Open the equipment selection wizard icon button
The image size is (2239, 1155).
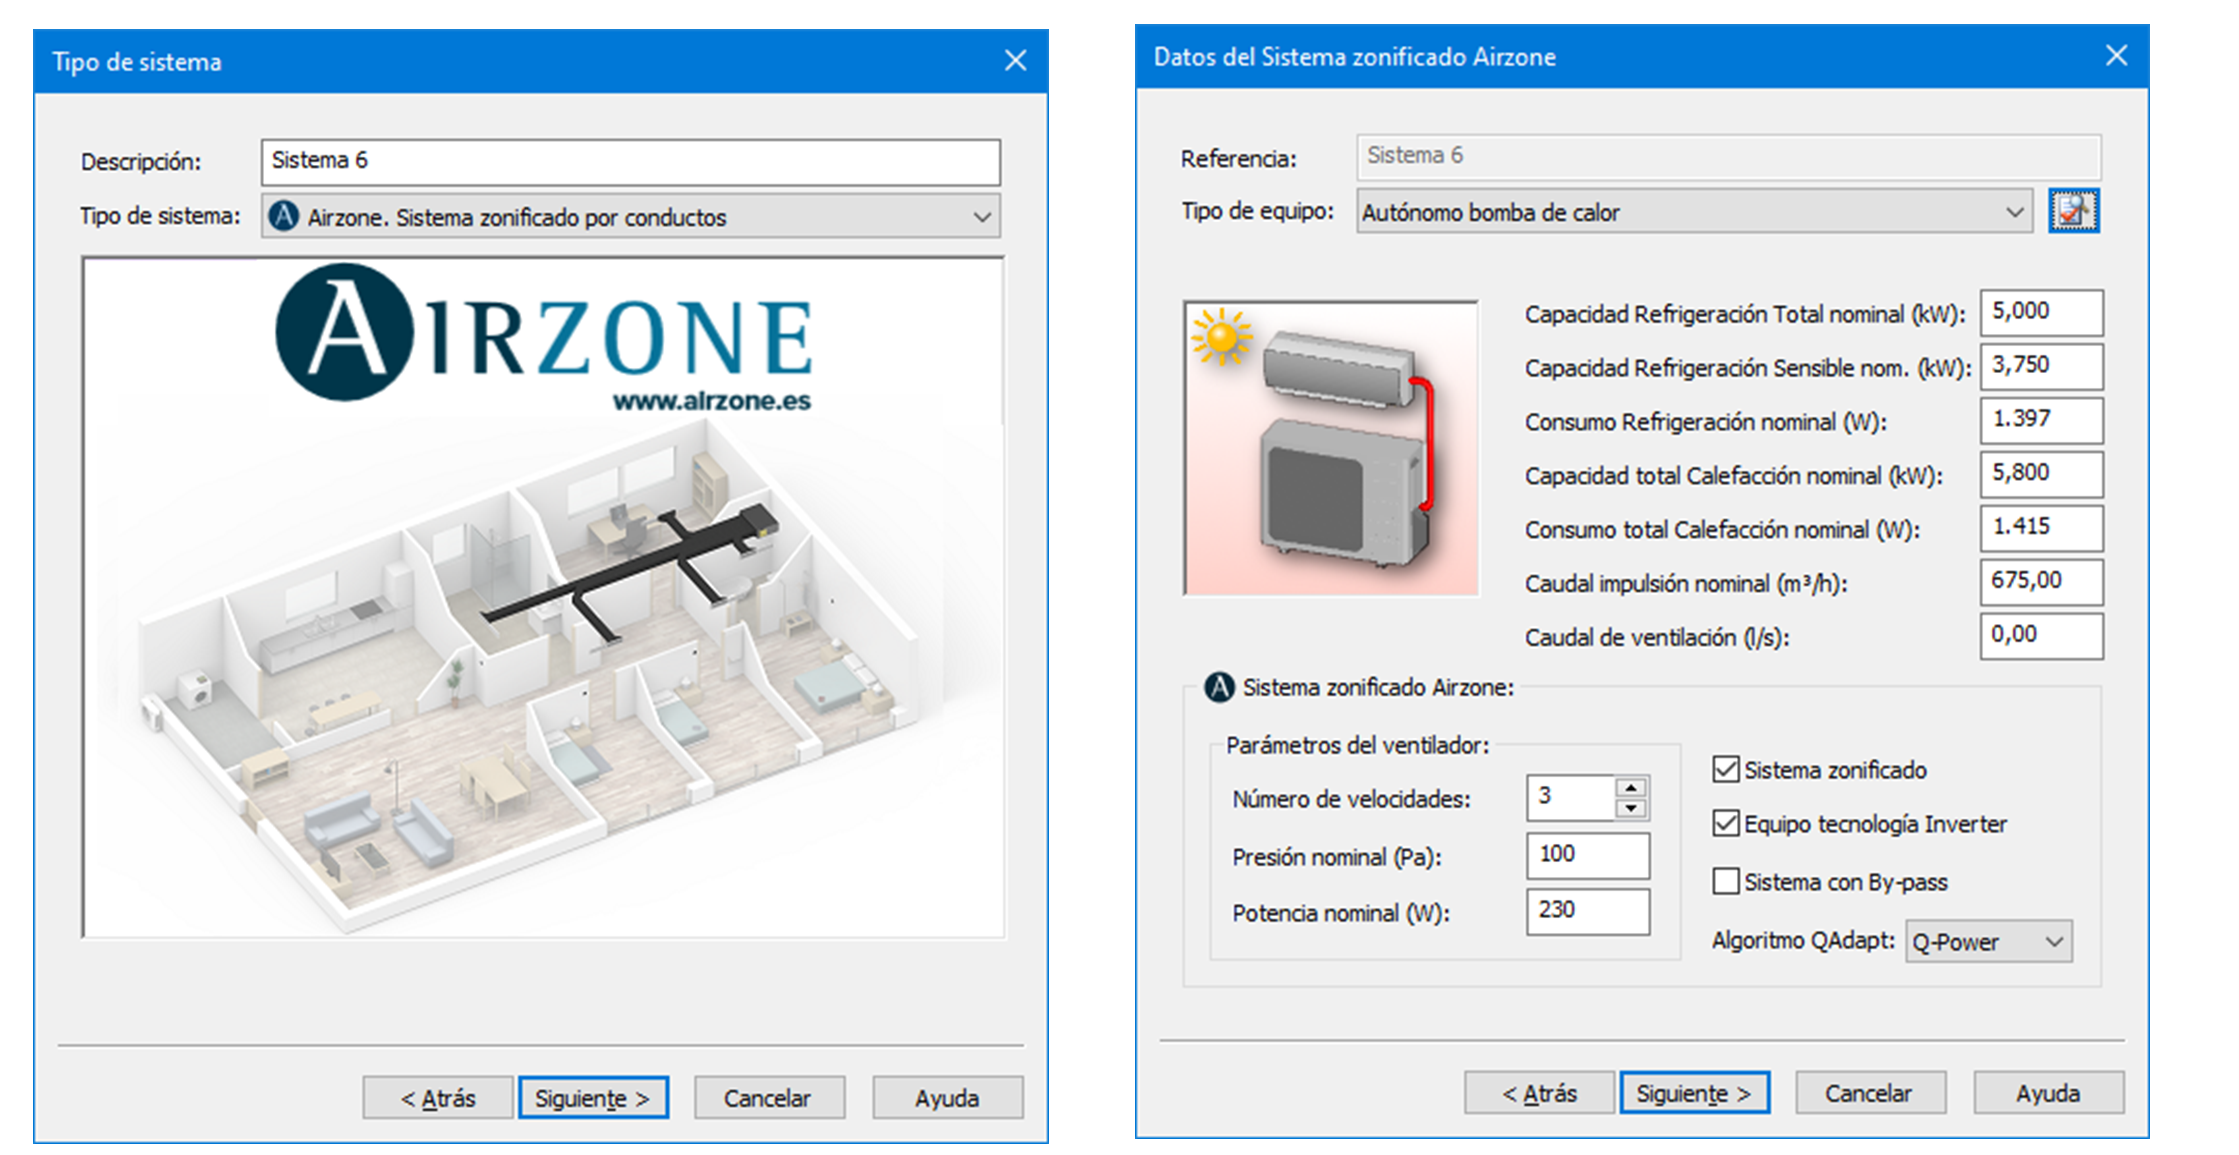click(2073, 211)
